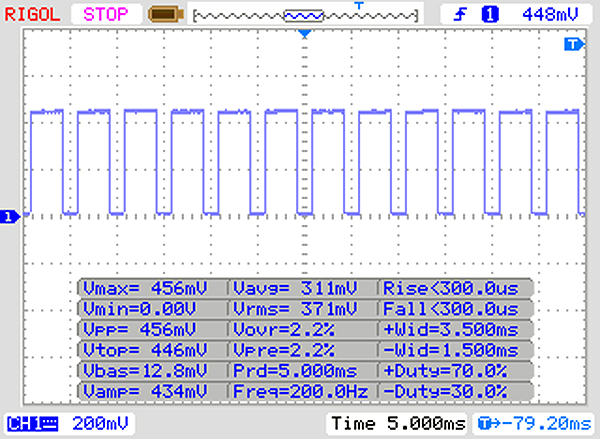Click the 200mV vertical scale readout
The image size is (600, 439).
pyautogui.click(x=100, y=424)
